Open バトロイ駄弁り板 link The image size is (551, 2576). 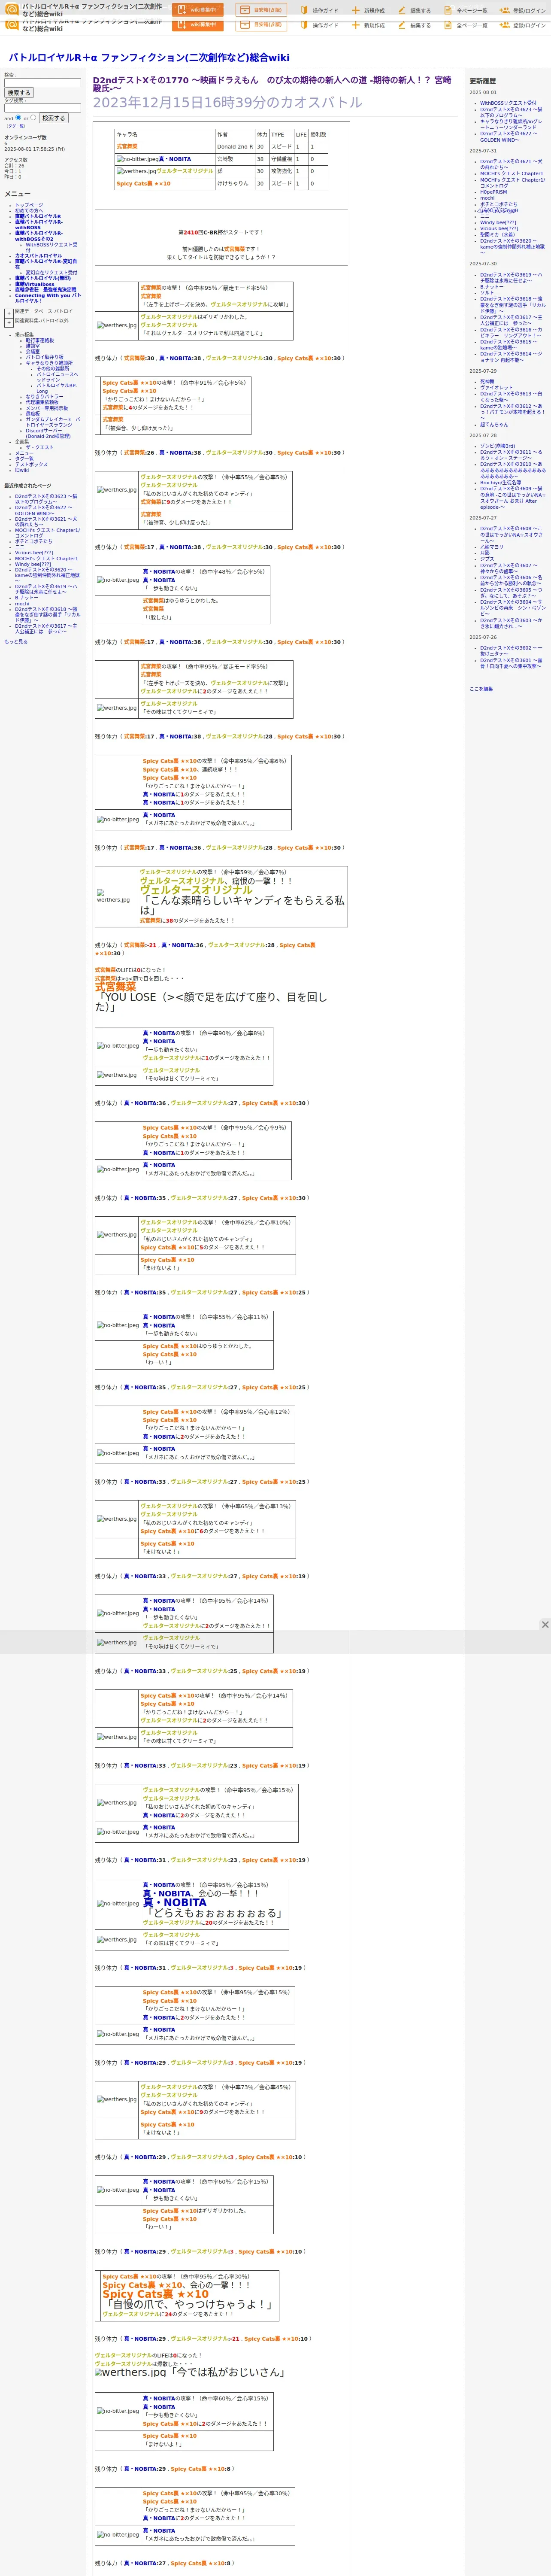click(44, 357)
